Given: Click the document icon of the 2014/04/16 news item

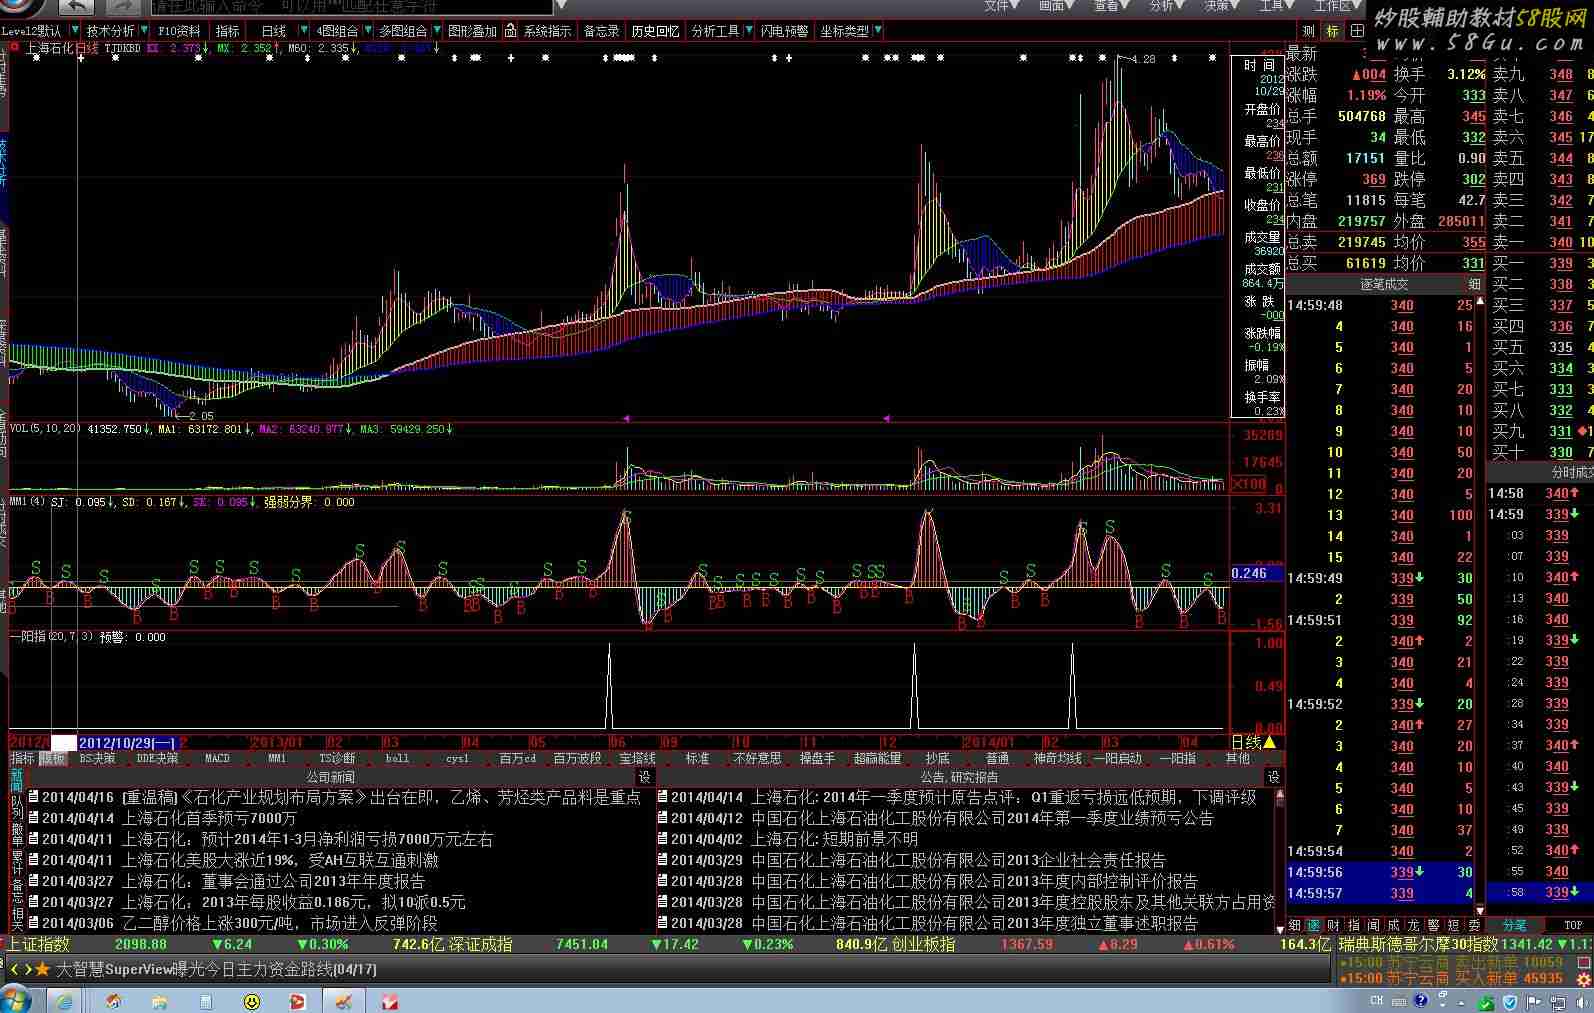Looking at the screenshot, I should point(33,797).
